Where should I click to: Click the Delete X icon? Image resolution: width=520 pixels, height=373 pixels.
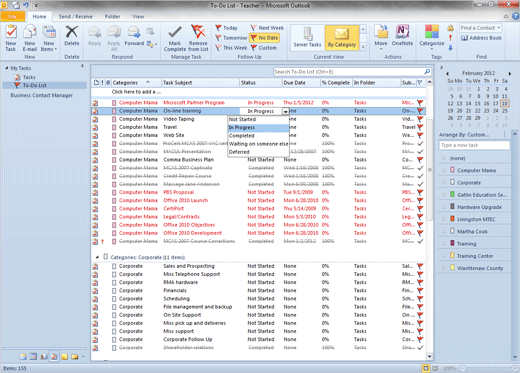(72, 32)
